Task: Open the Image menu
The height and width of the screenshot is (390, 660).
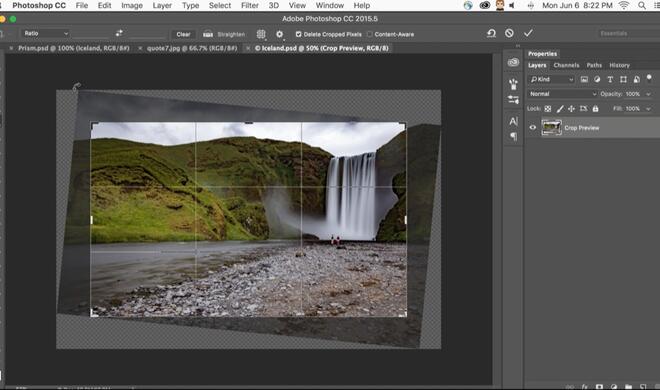Action: (132, 5)
